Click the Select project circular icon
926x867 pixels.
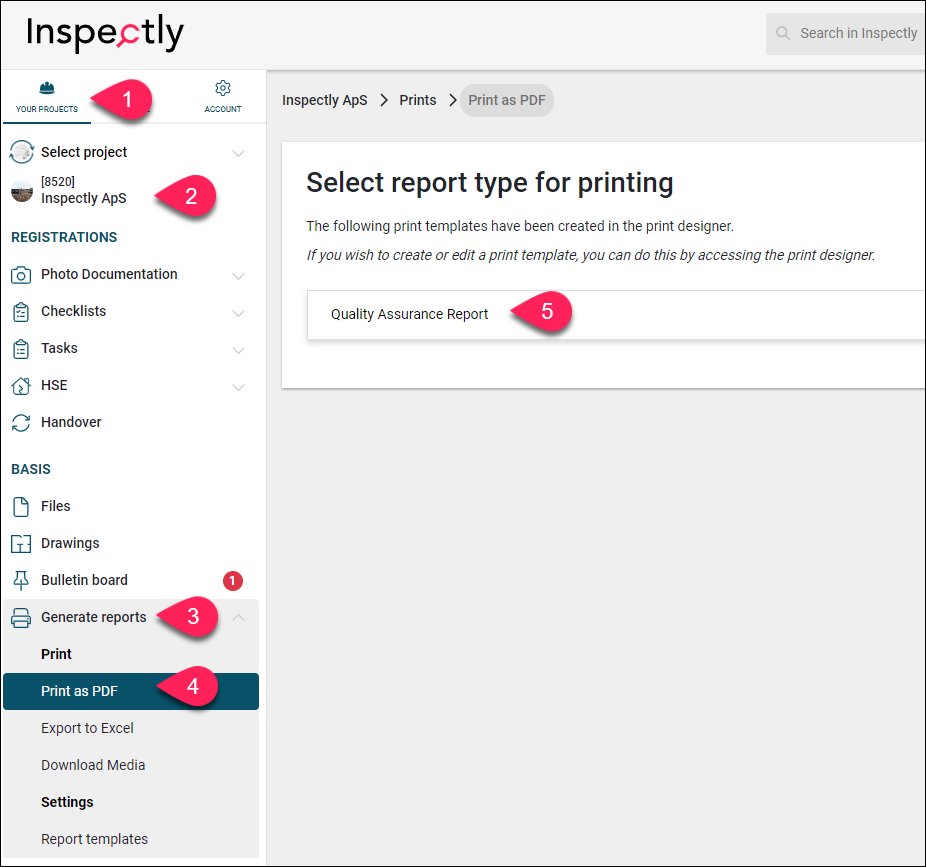click(x=22, y=152)
